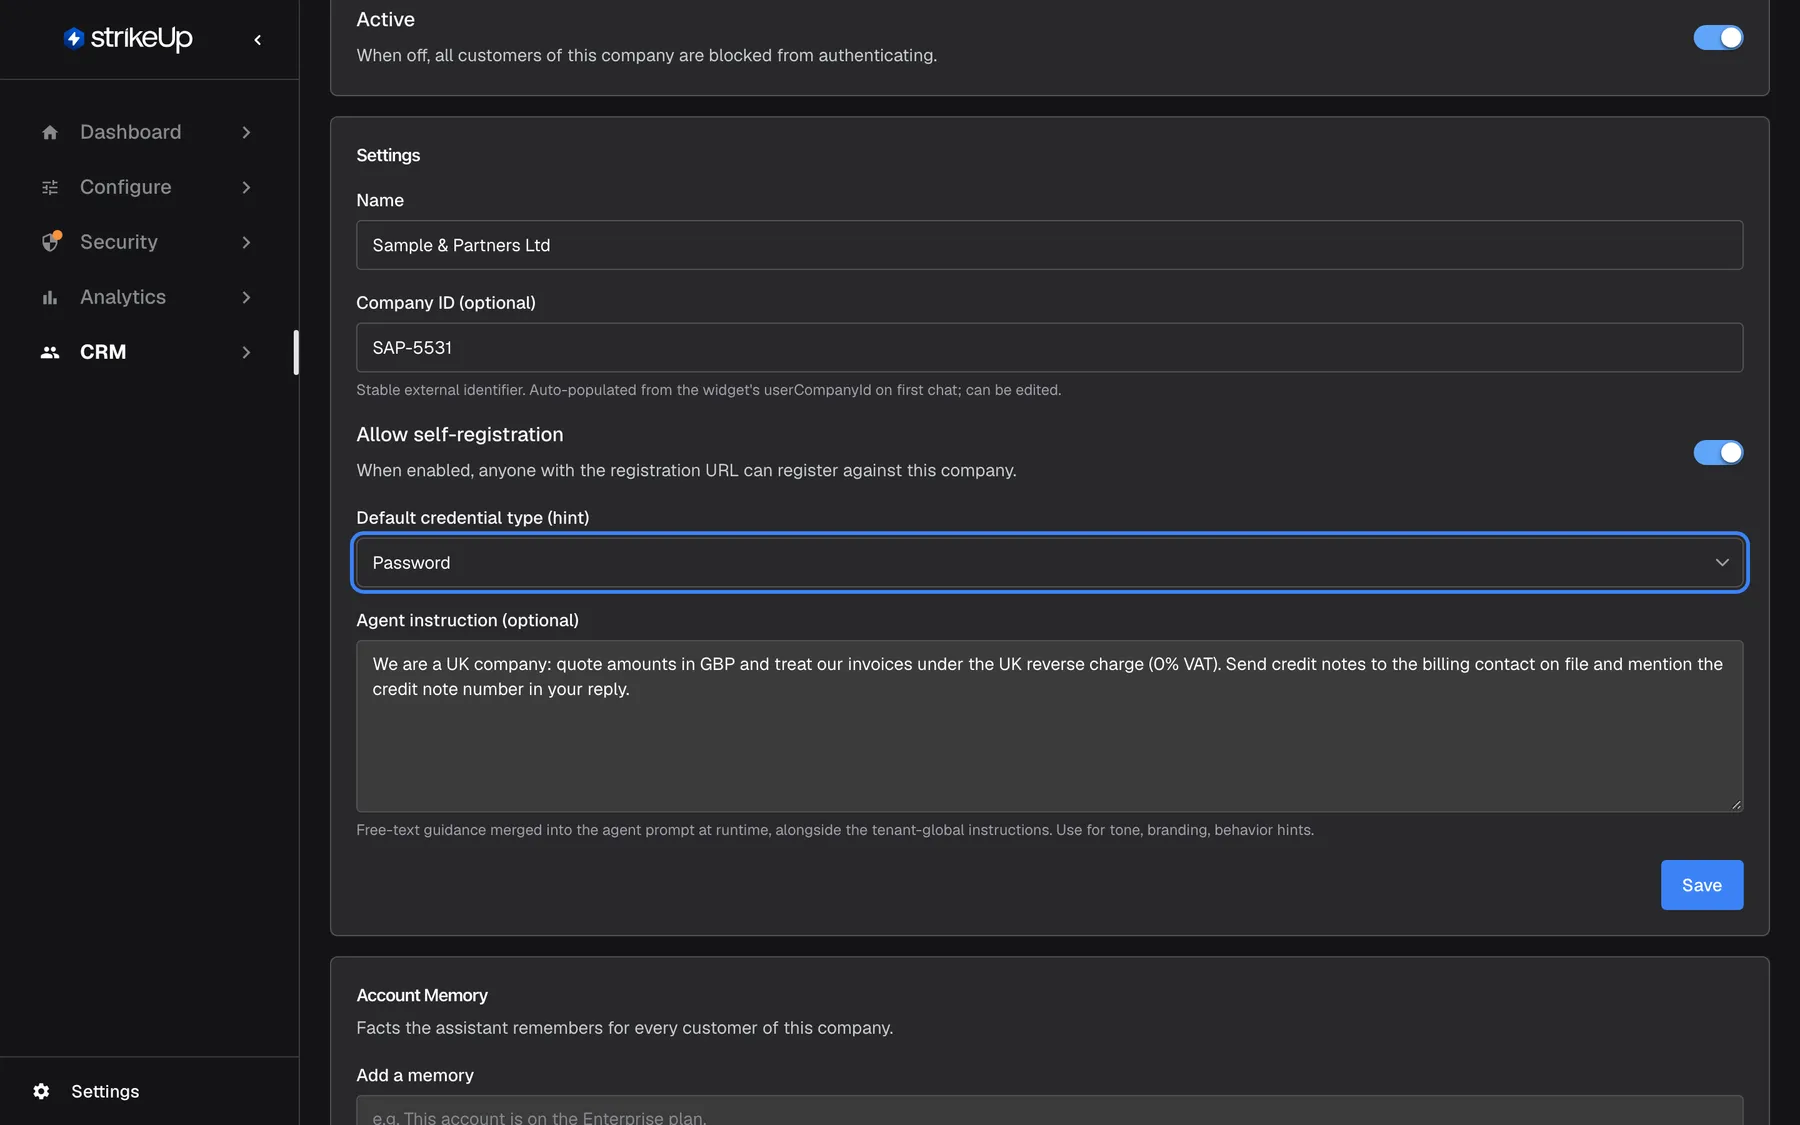Screen dimensions: 1800x1125
Task: Expand the Analytics menu chevron
Action: tap(246, 297)
